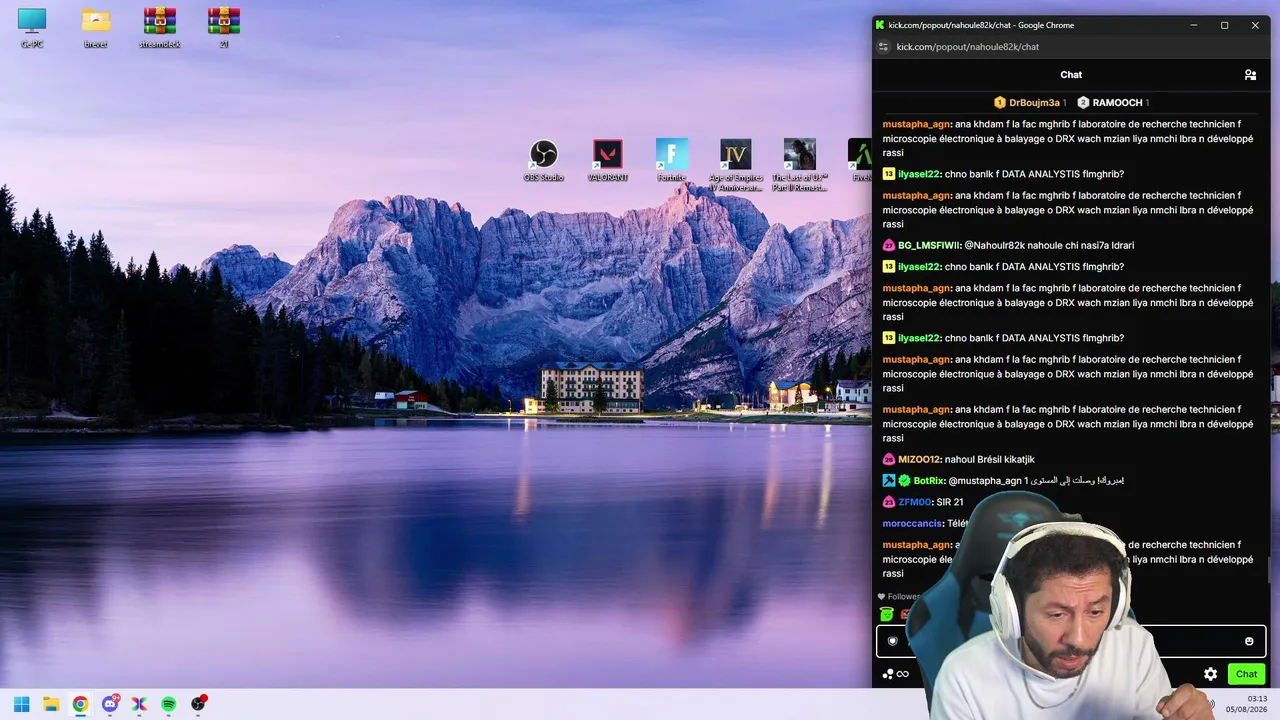
Task: Open the Windows Start menu
Action: click(x=21, y=704)
